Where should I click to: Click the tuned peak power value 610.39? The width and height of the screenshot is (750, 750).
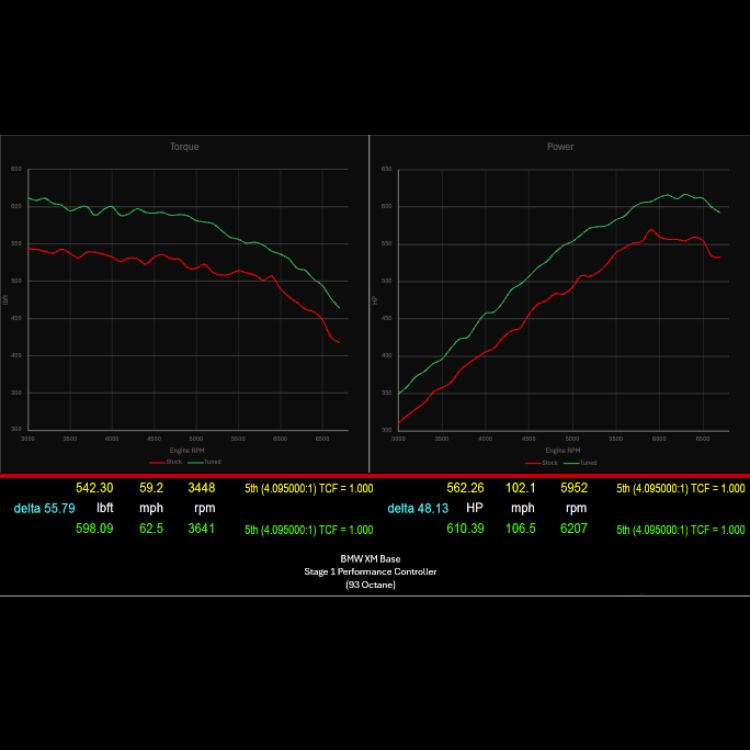click(x=465, y=529)
